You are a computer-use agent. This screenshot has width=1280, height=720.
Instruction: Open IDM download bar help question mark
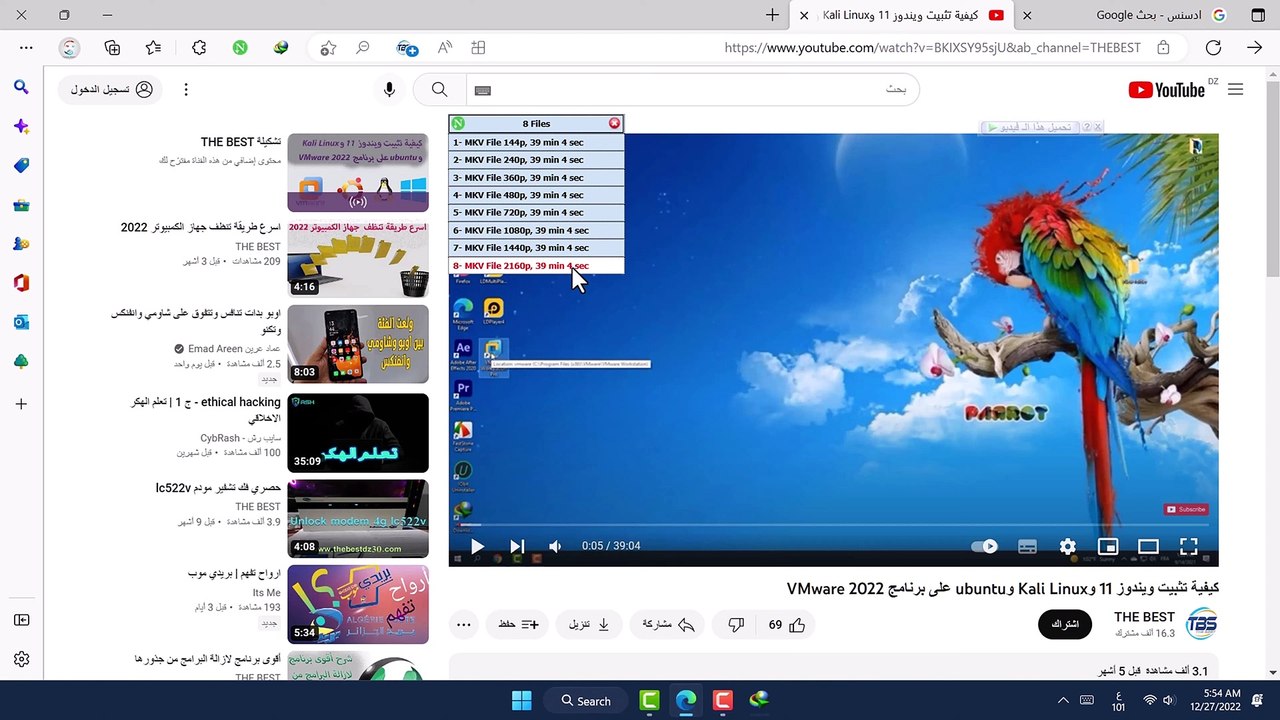click(x=1087, y=127)
